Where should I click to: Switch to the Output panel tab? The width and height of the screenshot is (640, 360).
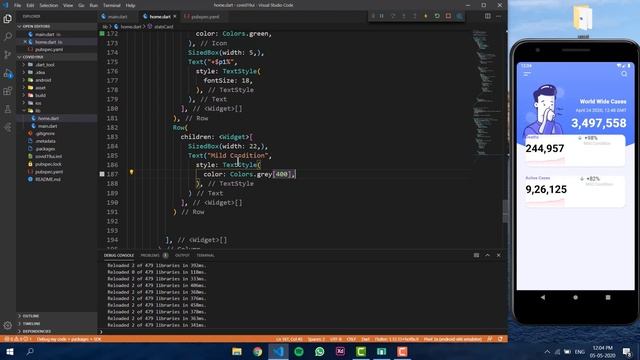tap(182, 256)
